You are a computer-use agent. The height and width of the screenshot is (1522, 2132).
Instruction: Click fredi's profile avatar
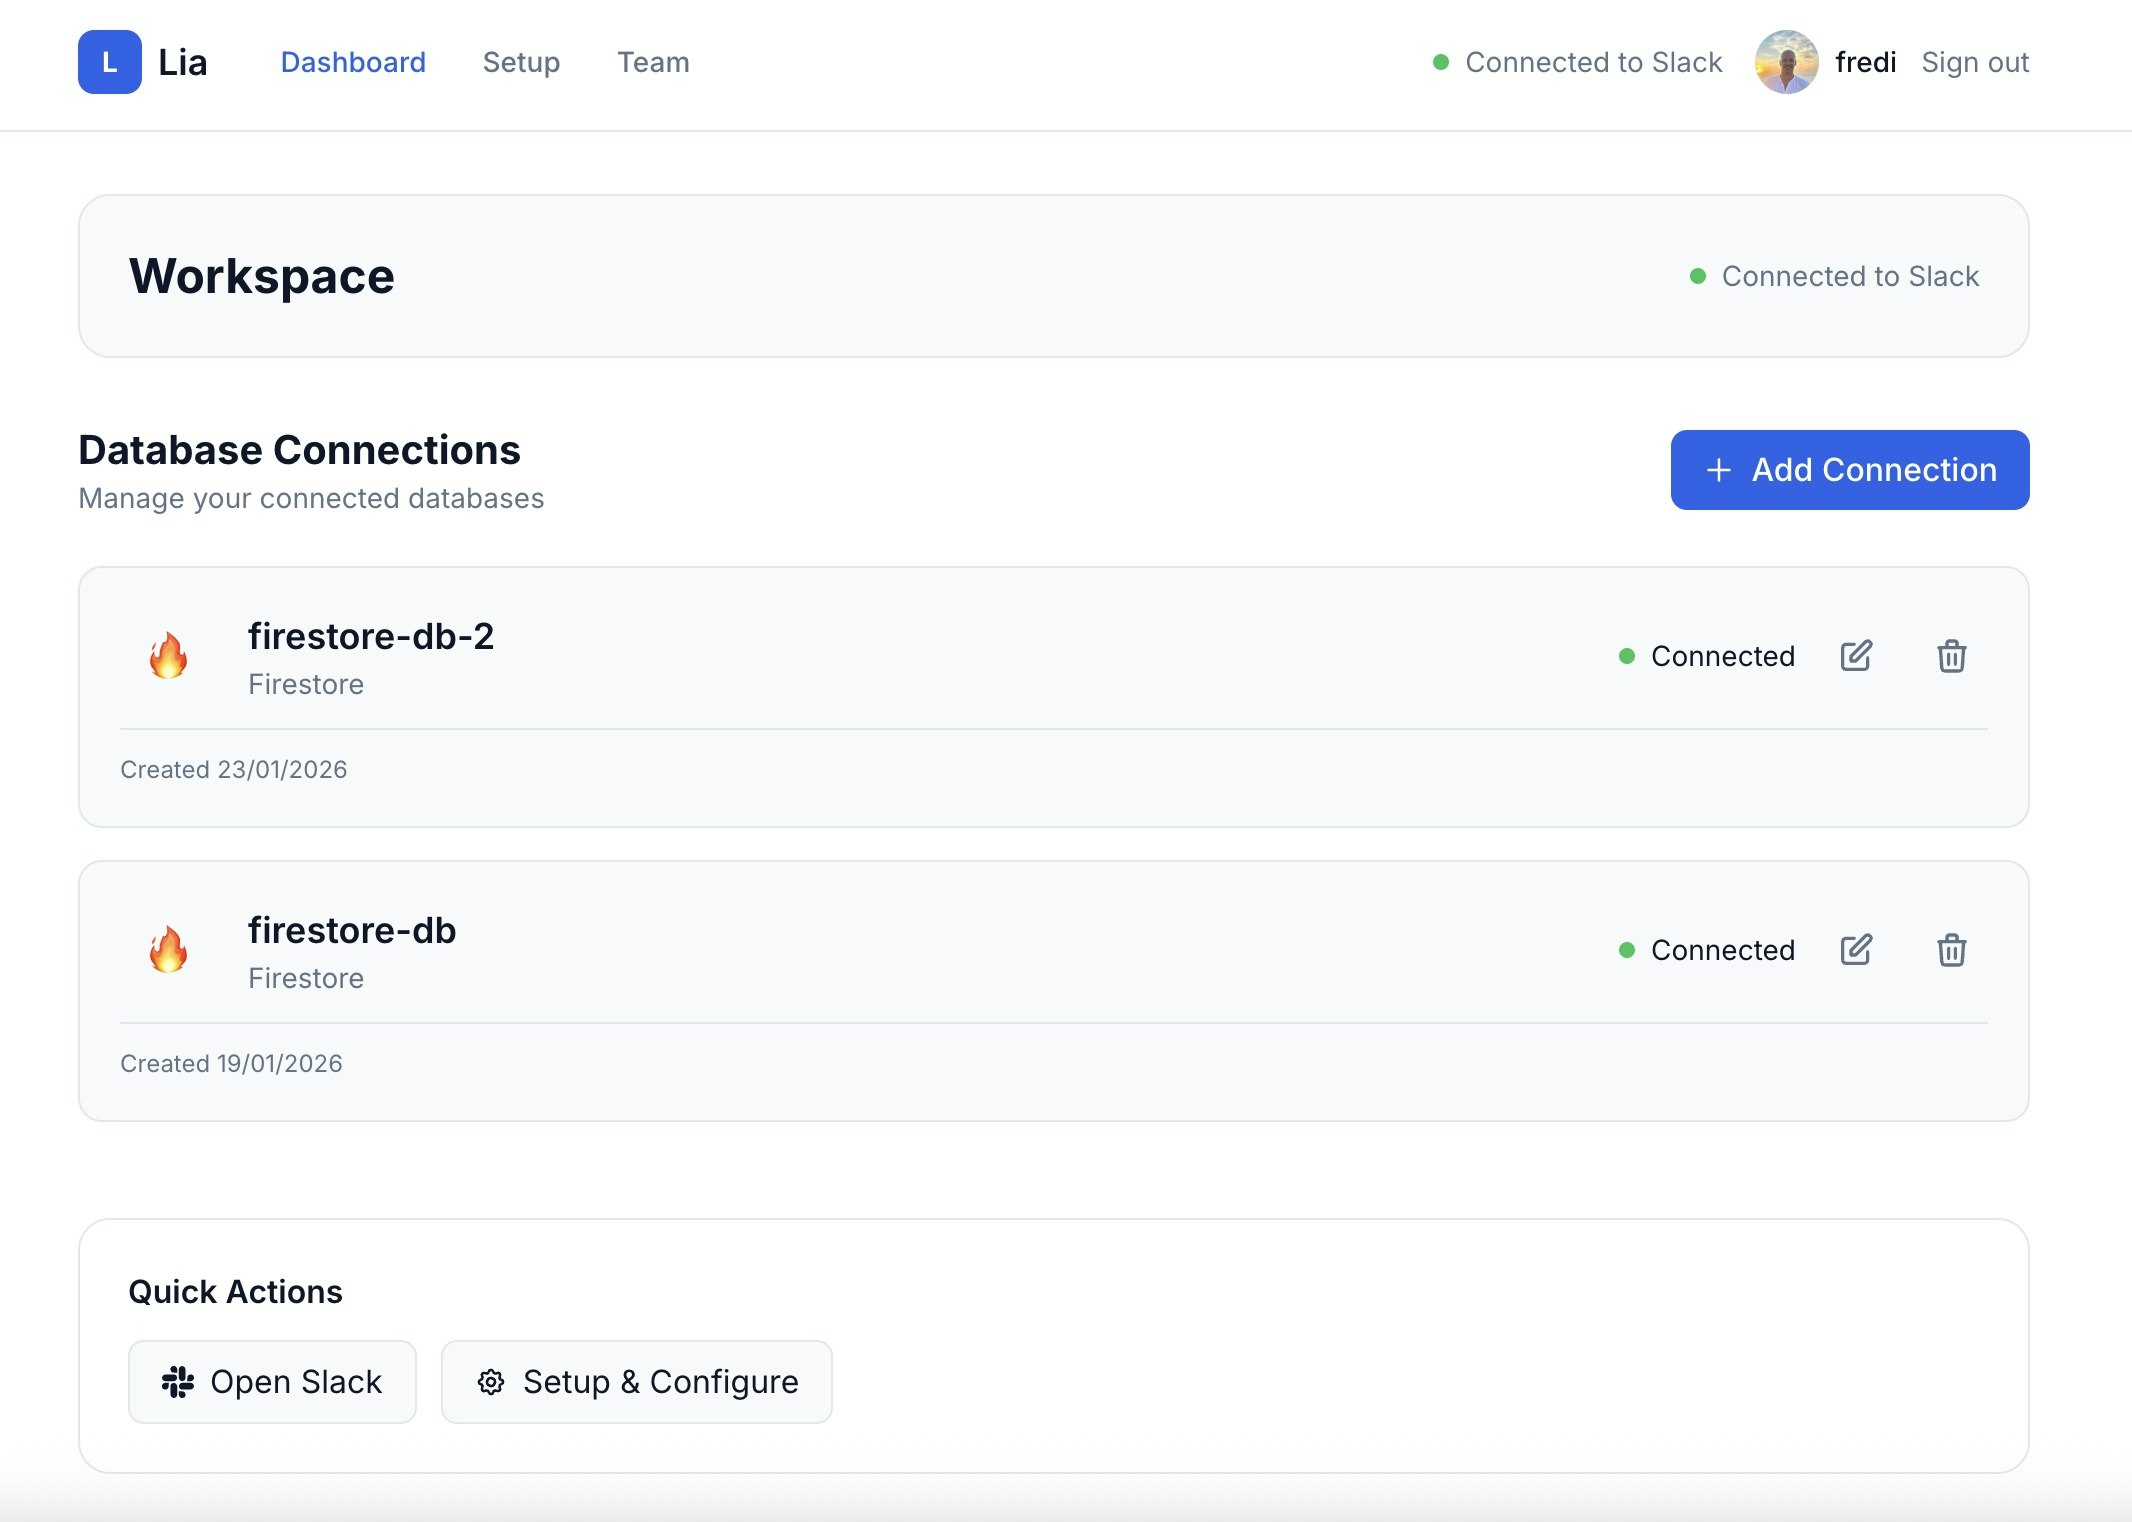pos(1786,62)
